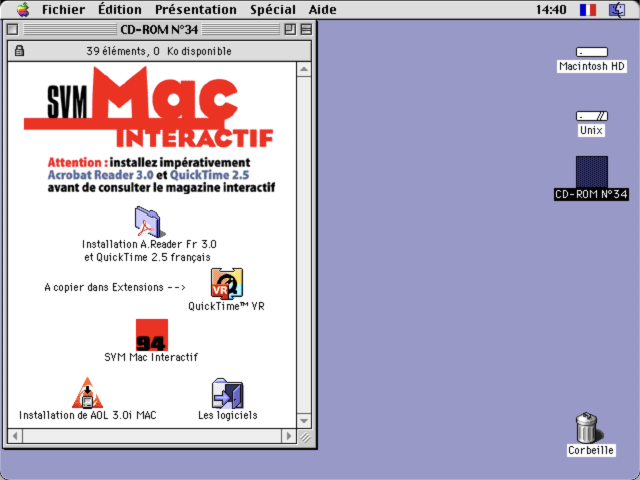The height and width of the screenshot is (480, 640).
Task: Select the Installation A.Reader folder icon
Action: coord(149,222)
